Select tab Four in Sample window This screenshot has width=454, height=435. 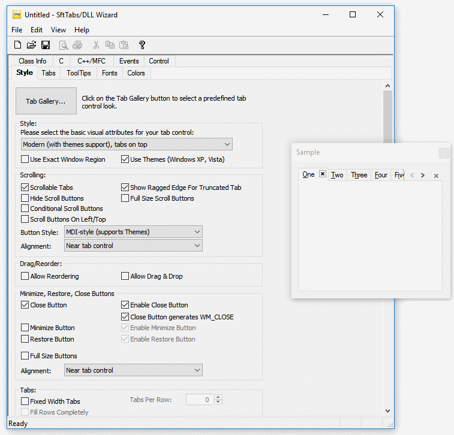[x=381, y=175]
